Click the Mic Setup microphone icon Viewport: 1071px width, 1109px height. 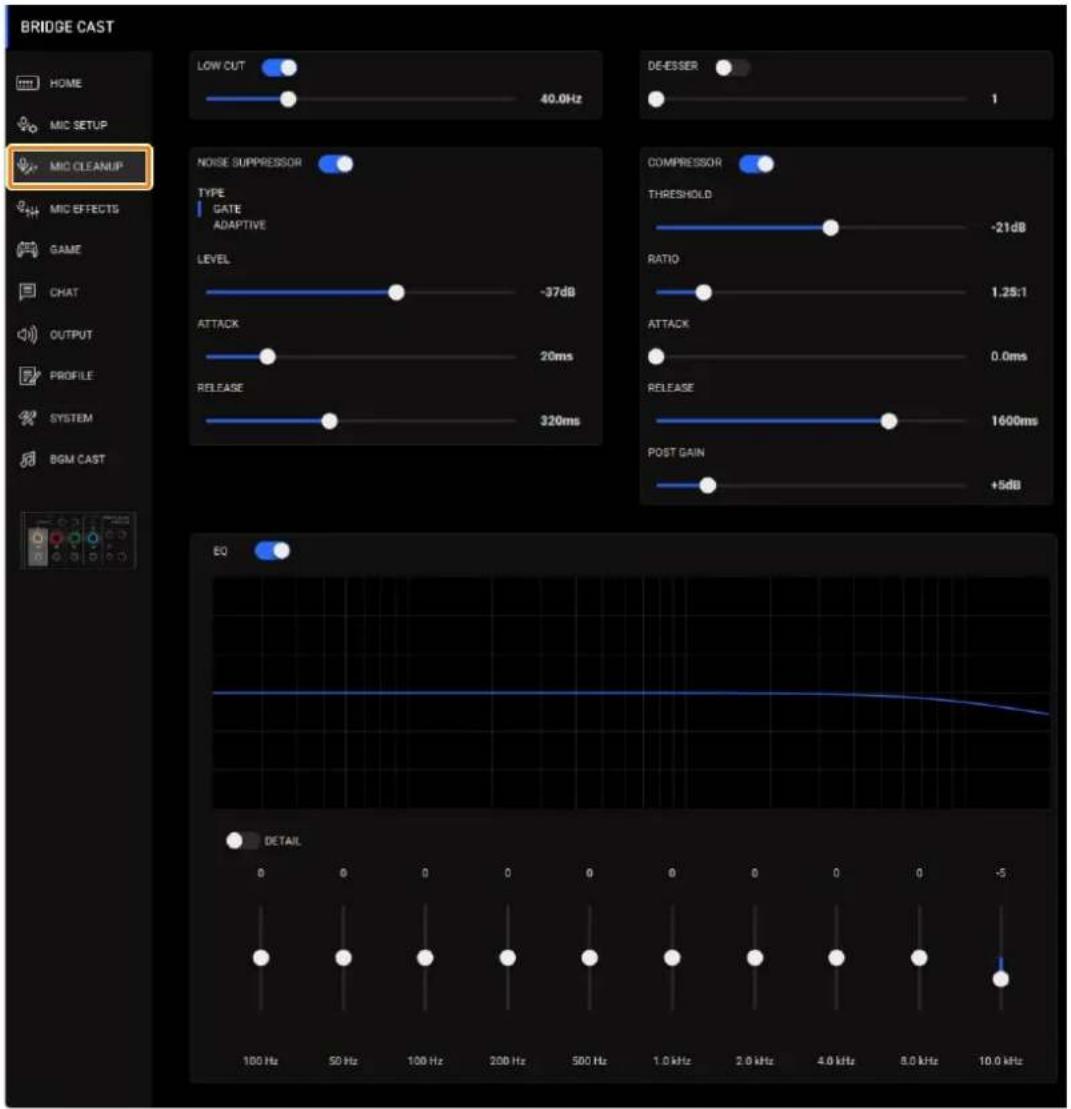coord(28,125)
